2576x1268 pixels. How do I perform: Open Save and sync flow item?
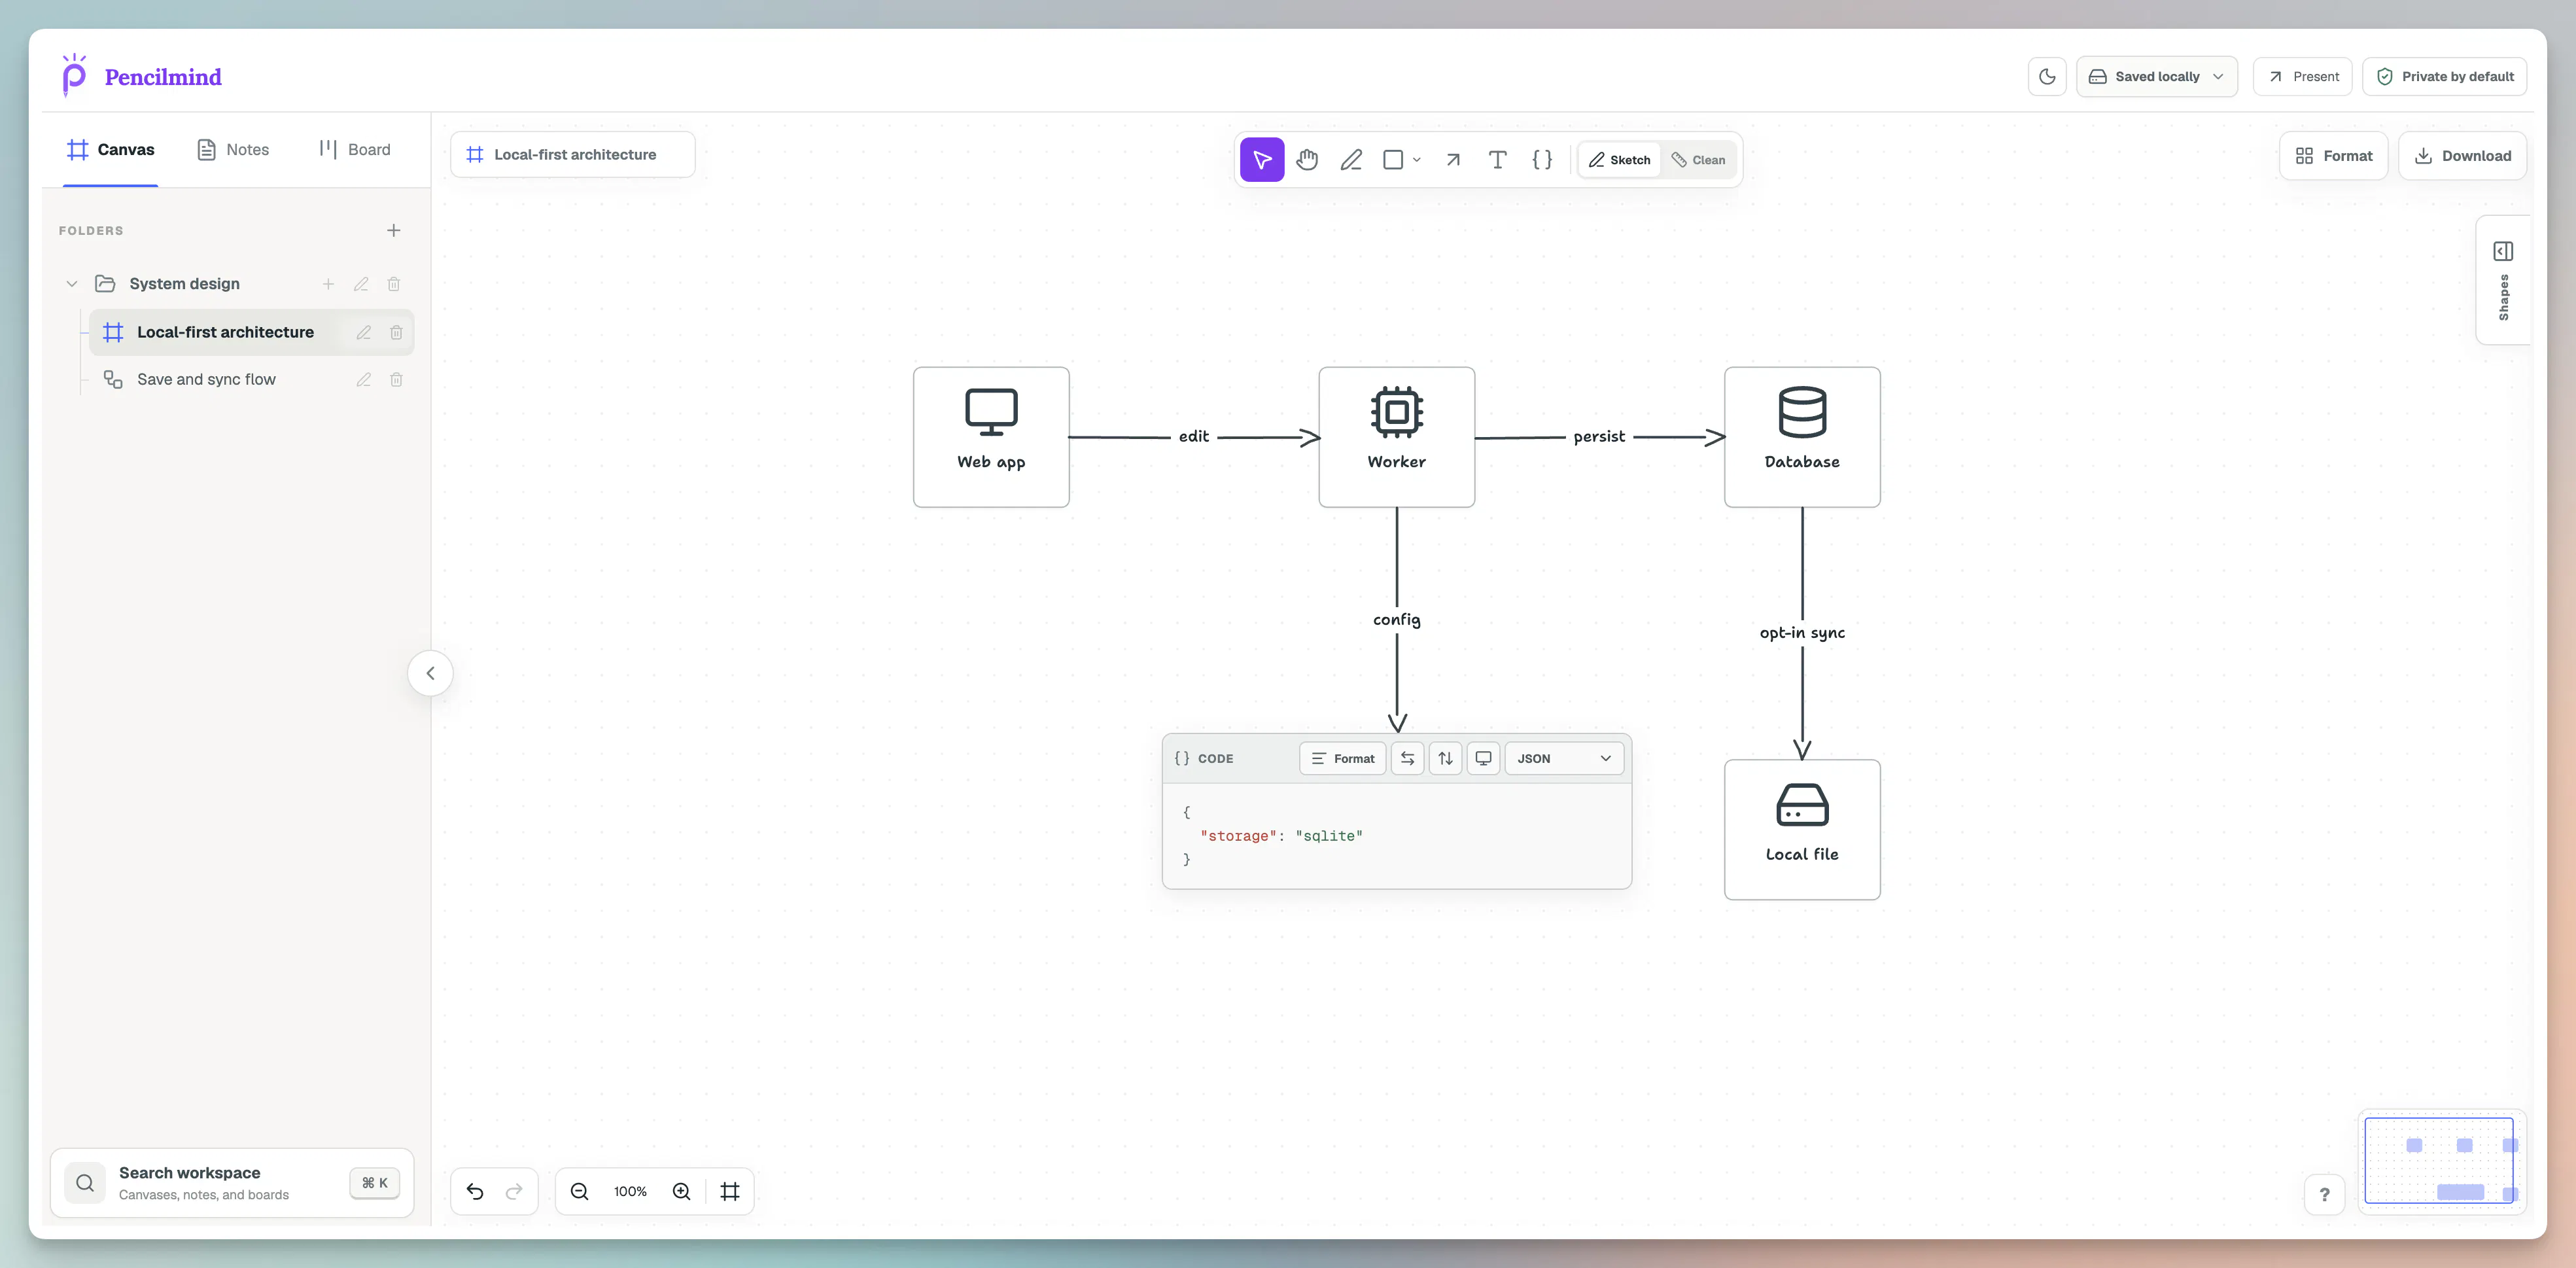click(x=205, y=380)
